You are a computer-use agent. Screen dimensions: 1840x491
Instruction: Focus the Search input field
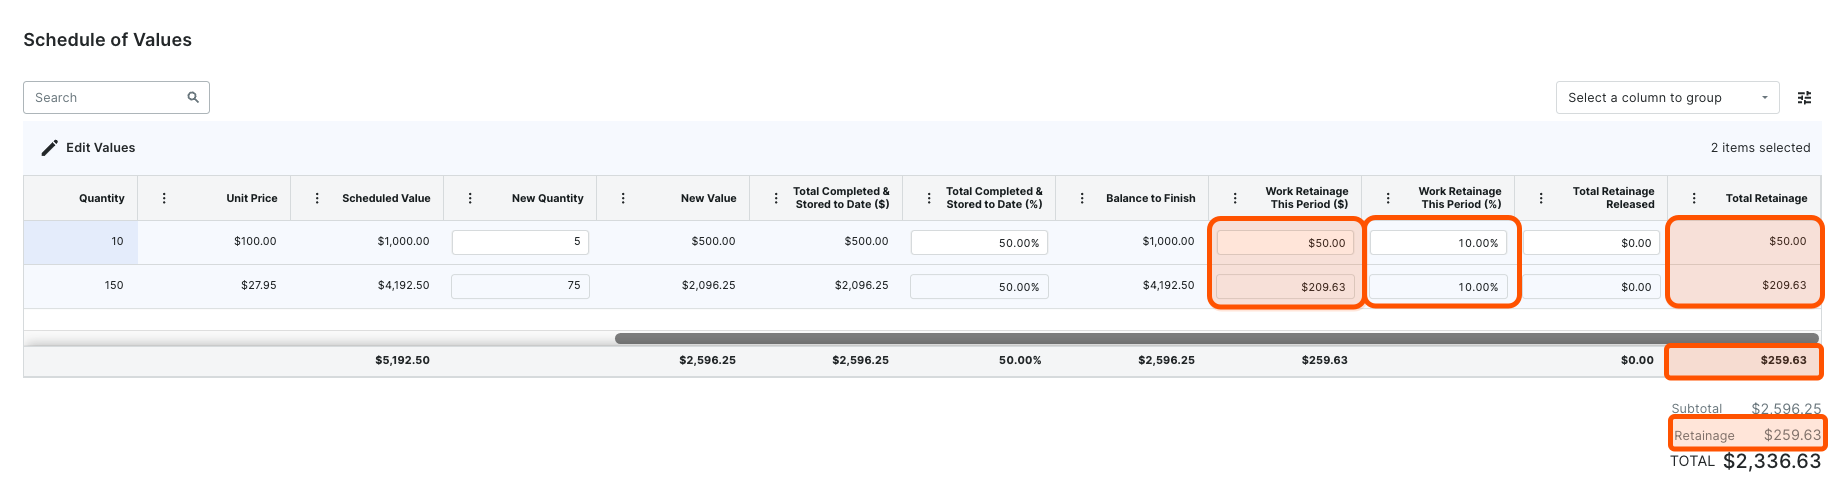[x=116, y=97]
